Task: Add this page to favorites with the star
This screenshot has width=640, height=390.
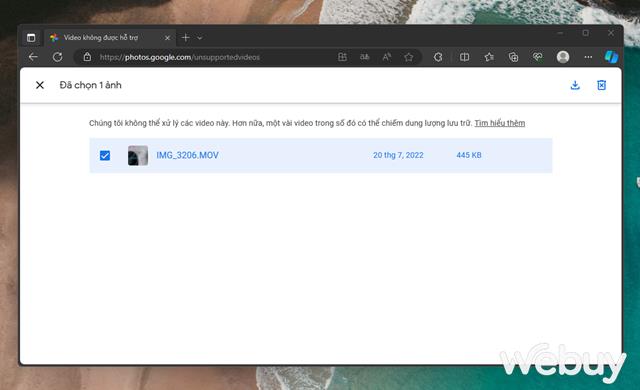Action: (x=409, y=57)
